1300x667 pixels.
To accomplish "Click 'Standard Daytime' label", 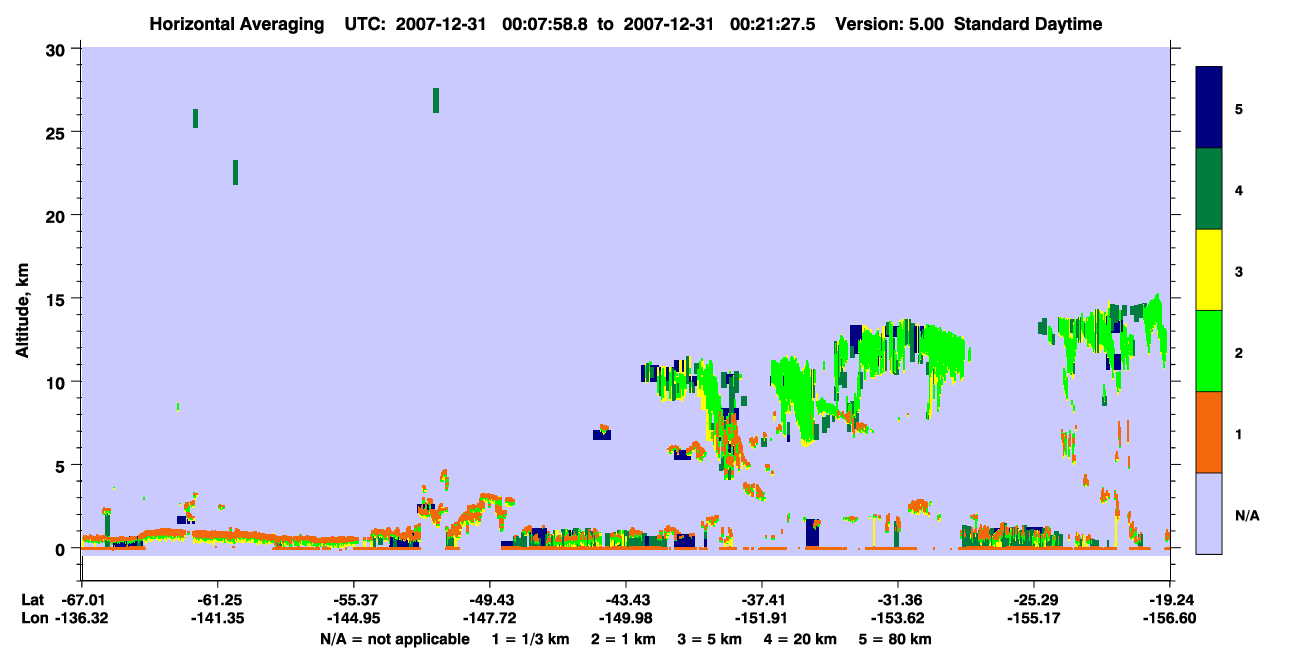I will pos(1028,24).
